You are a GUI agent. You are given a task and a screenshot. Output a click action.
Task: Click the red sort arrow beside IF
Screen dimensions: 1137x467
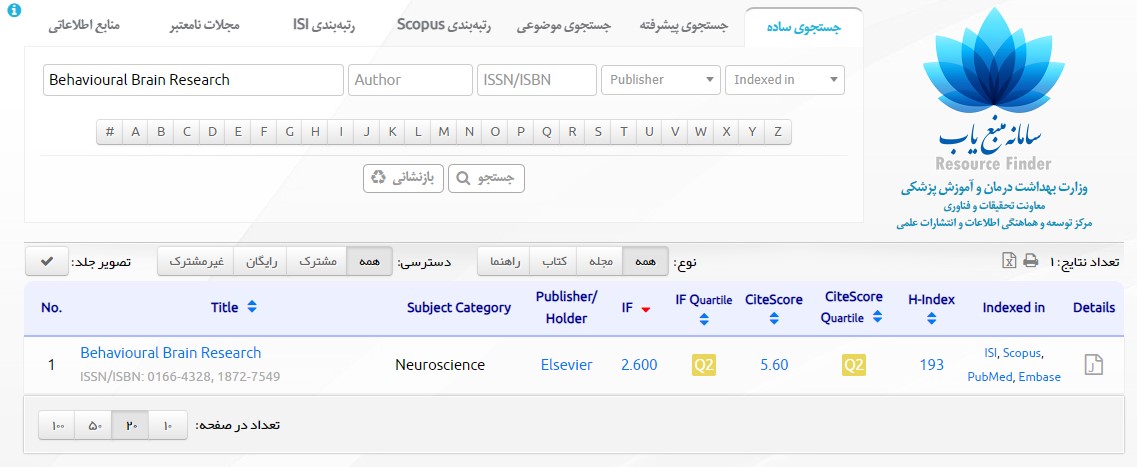click(x=646, y=309)
